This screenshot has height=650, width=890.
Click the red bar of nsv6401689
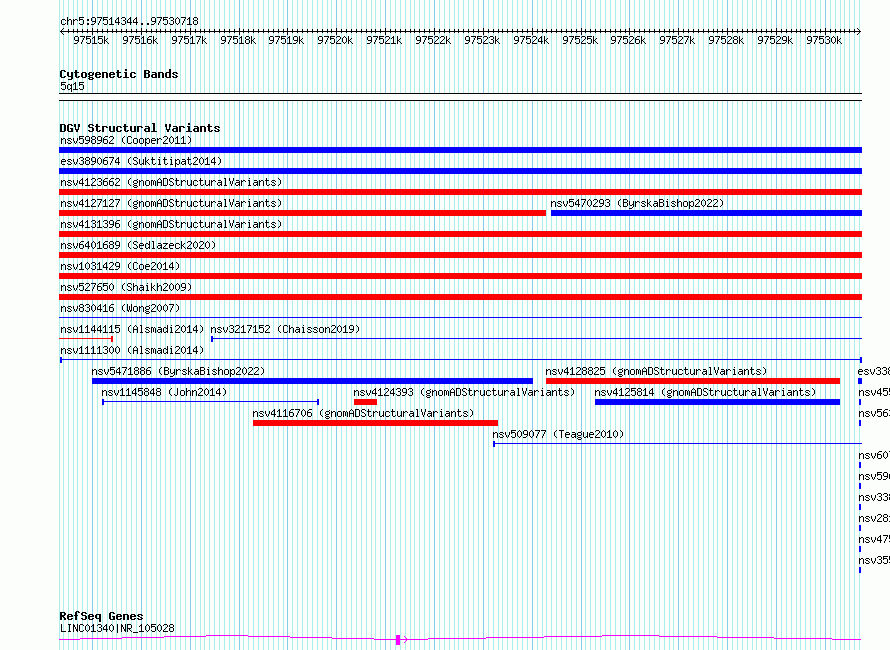460,255
